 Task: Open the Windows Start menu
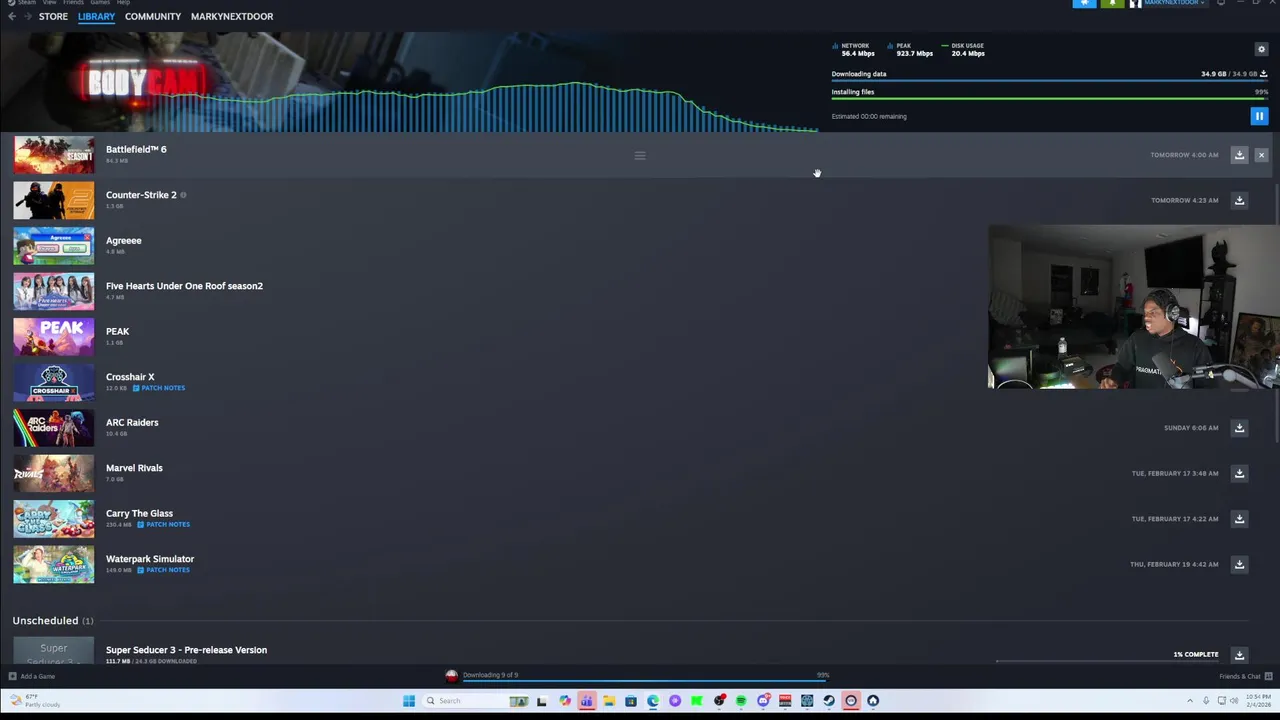409,701
